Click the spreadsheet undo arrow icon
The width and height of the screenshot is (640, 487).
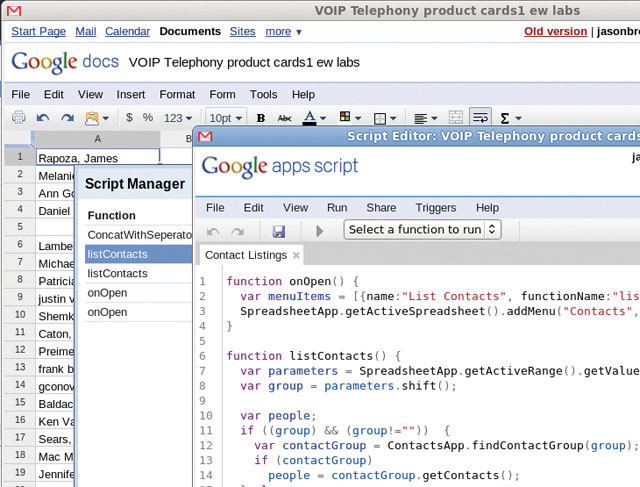42,117
